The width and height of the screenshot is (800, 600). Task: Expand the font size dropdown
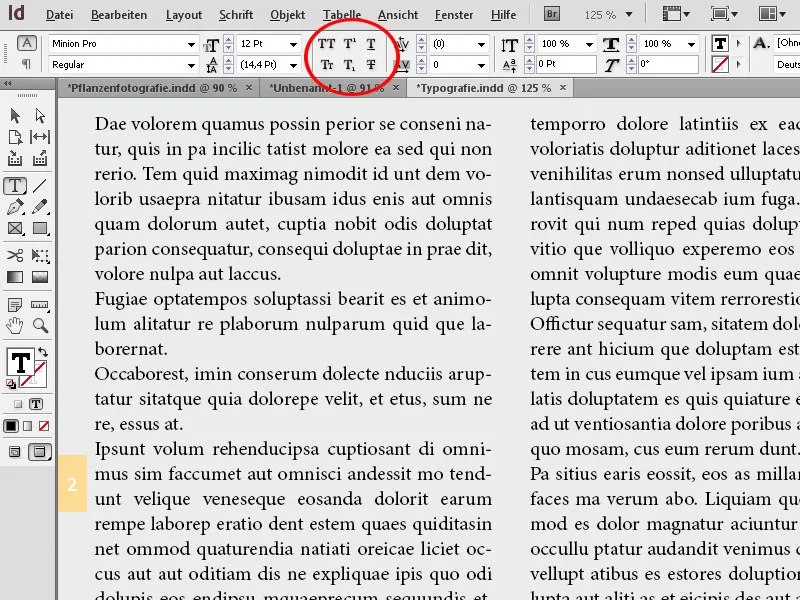[293, 45]
